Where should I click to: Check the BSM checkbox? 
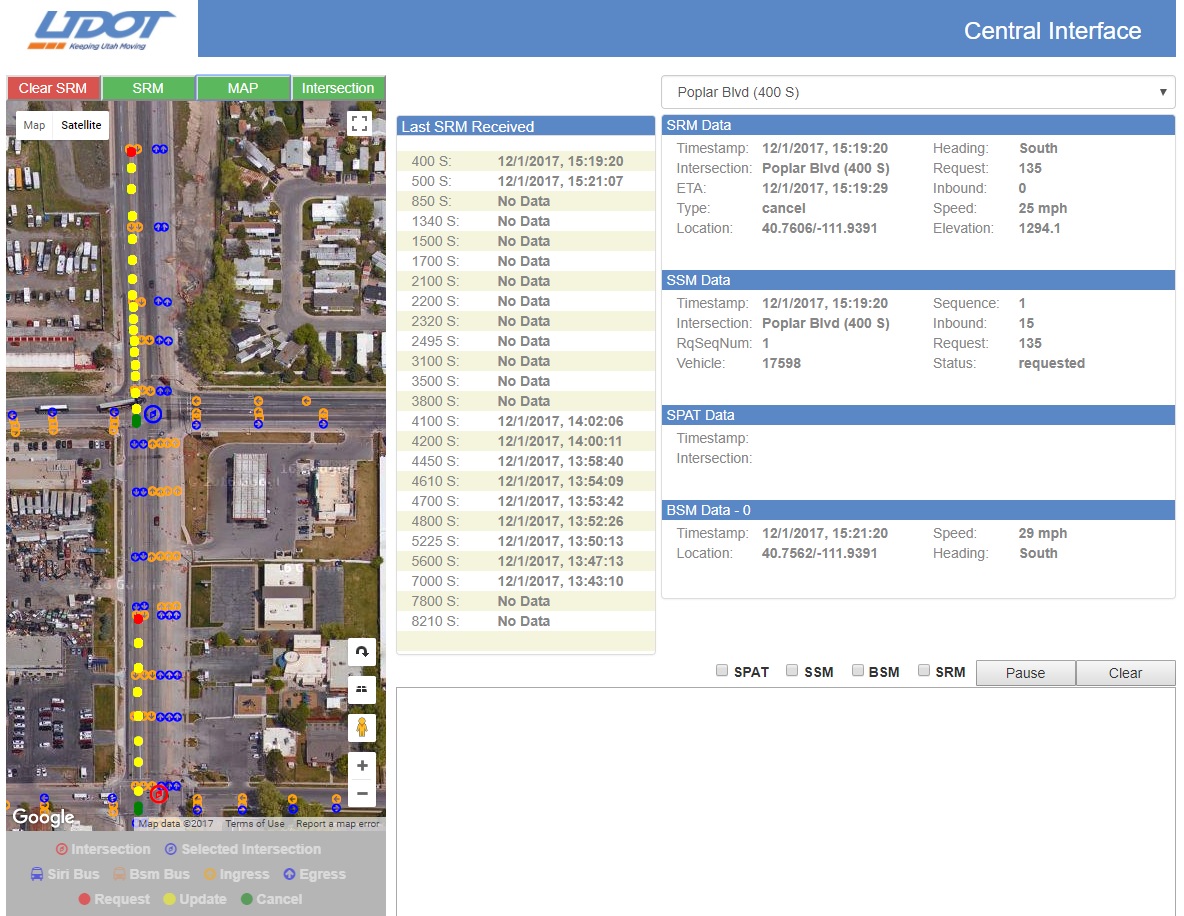[858, 671]
